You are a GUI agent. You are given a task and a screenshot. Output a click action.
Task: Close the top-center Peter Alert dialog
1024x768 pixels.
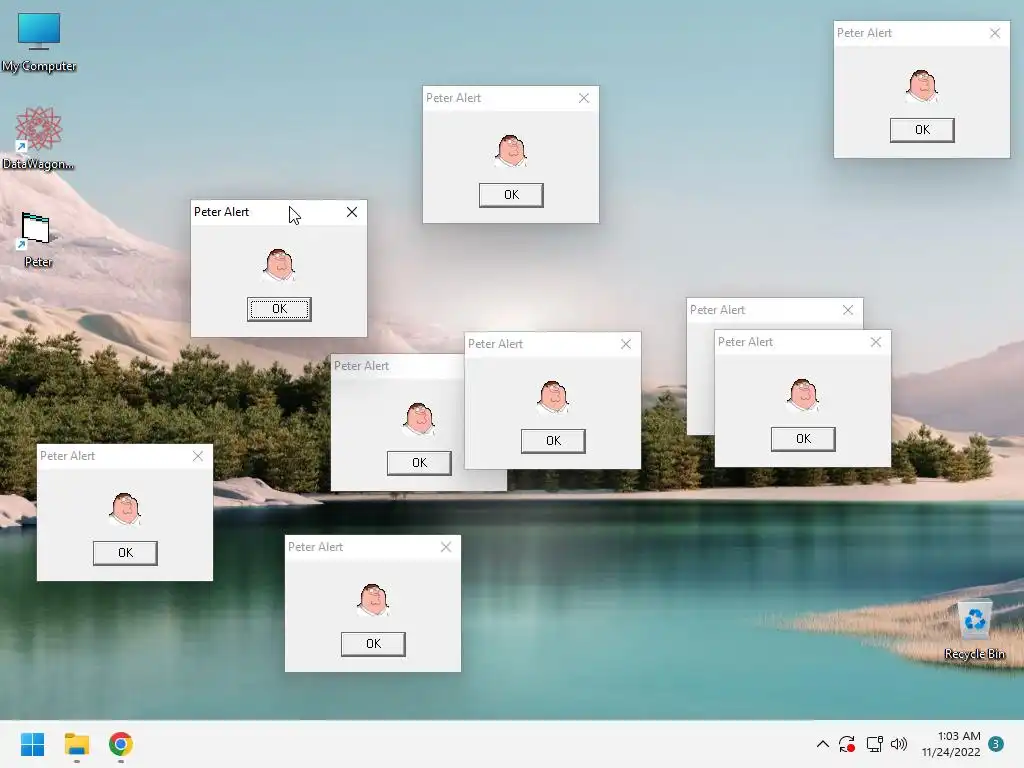pyautogui.click(x=584, y=98)
